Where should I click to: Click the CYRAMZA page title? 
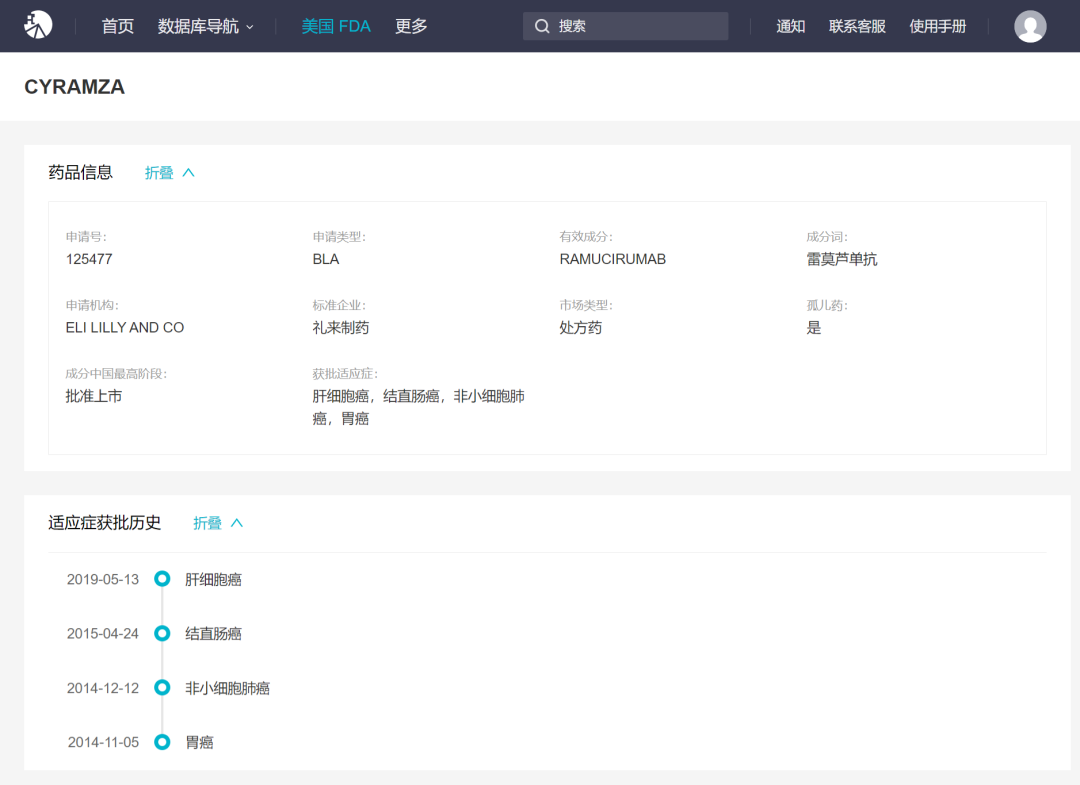[x=74, y=87]
